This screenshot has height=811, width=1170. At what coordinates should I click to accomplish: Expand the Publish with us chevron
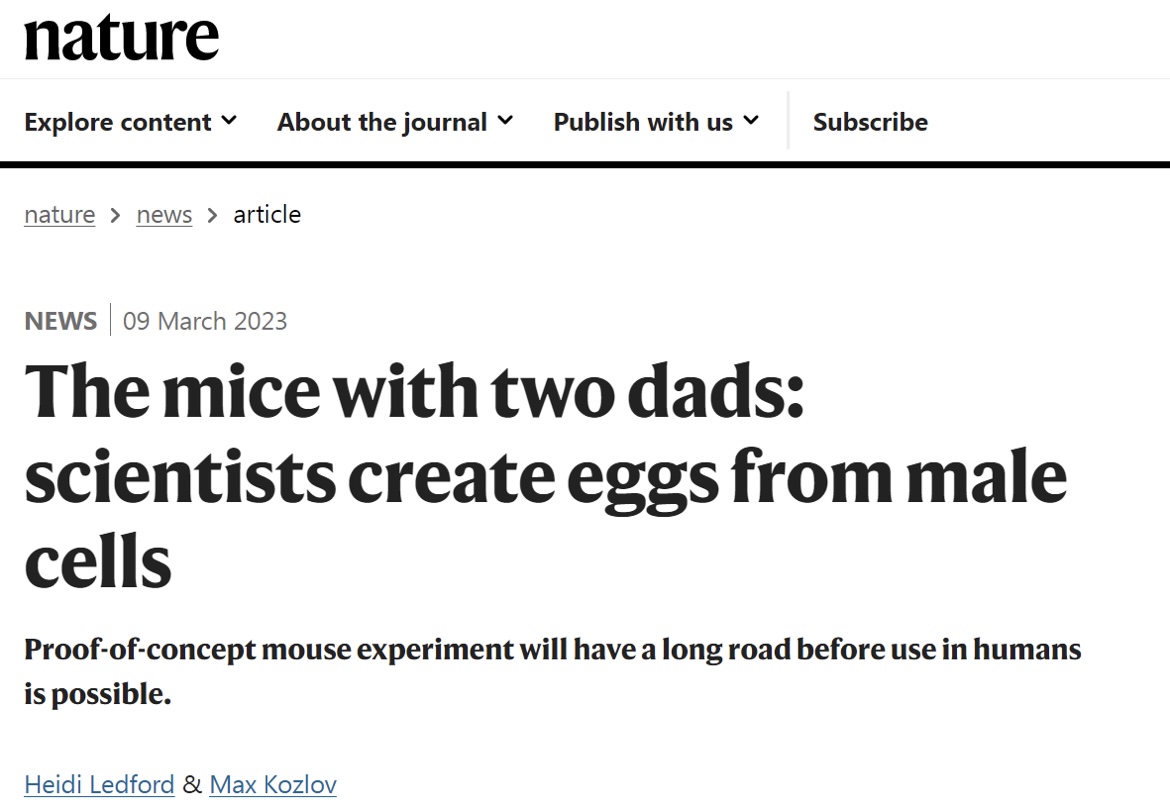[x=751, y=120]
